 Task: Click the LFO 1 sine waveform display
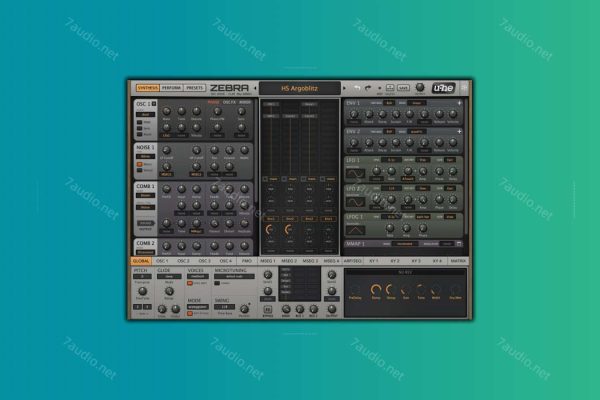point(355,174)
